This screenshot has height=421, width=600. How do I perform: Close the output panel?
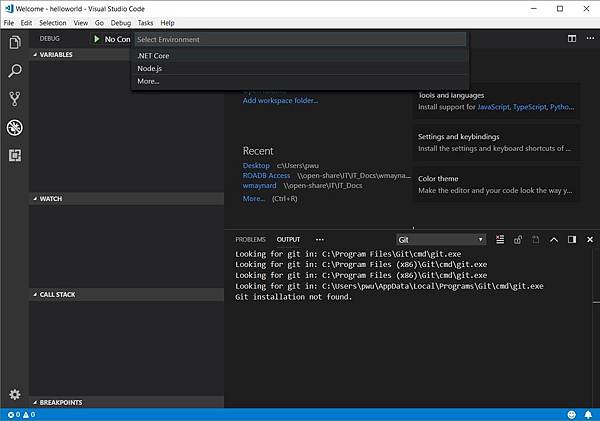(590, 240)
